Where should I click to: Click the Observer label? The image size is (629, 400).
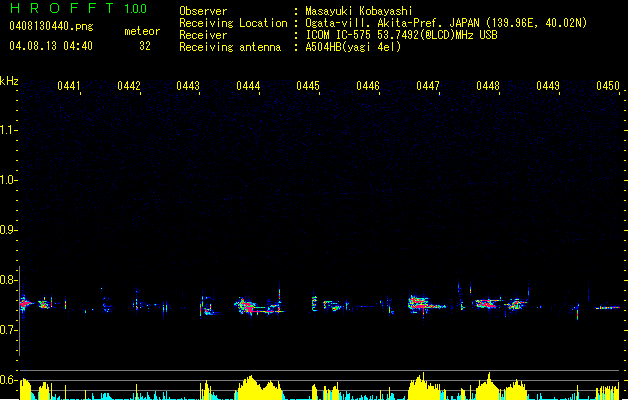point(203,11)
